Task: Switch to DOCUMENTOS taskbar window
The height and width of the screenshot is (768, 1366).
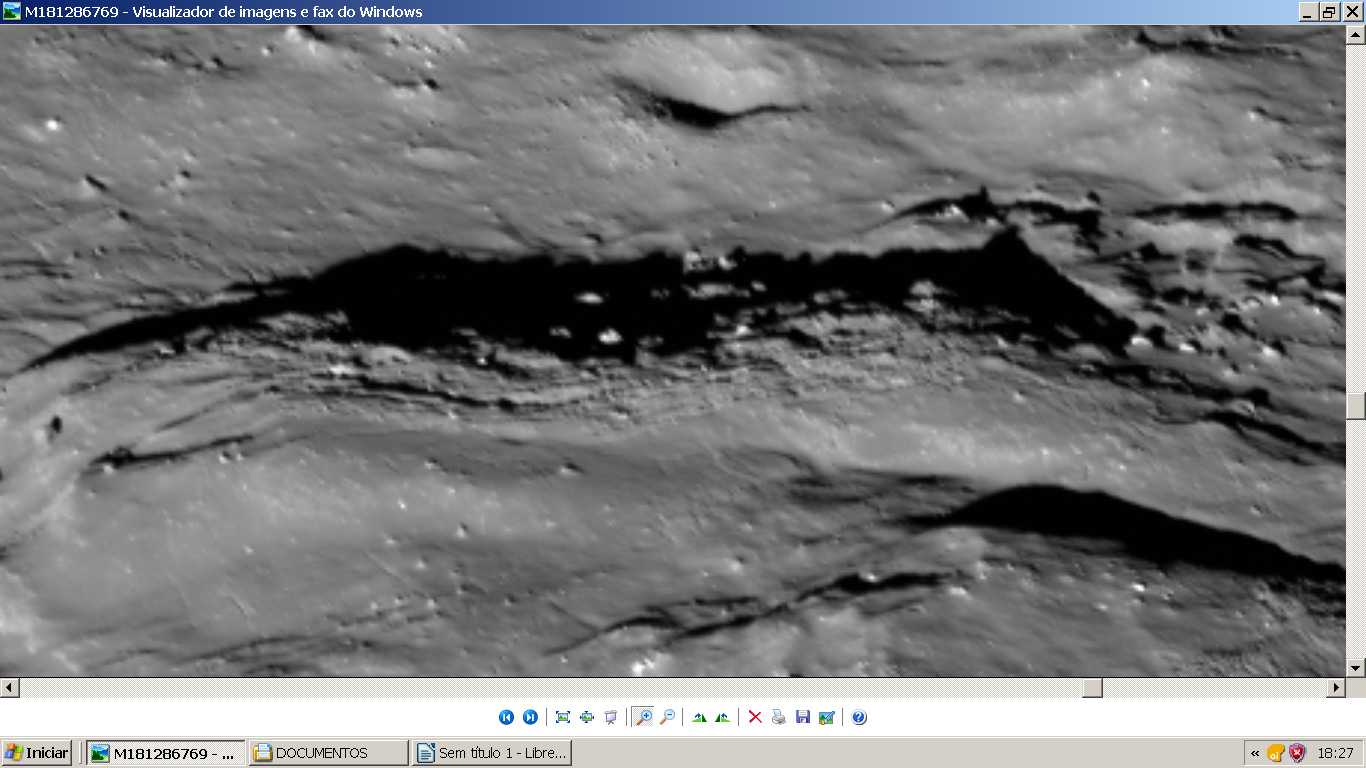Action: tap(329, 753)
